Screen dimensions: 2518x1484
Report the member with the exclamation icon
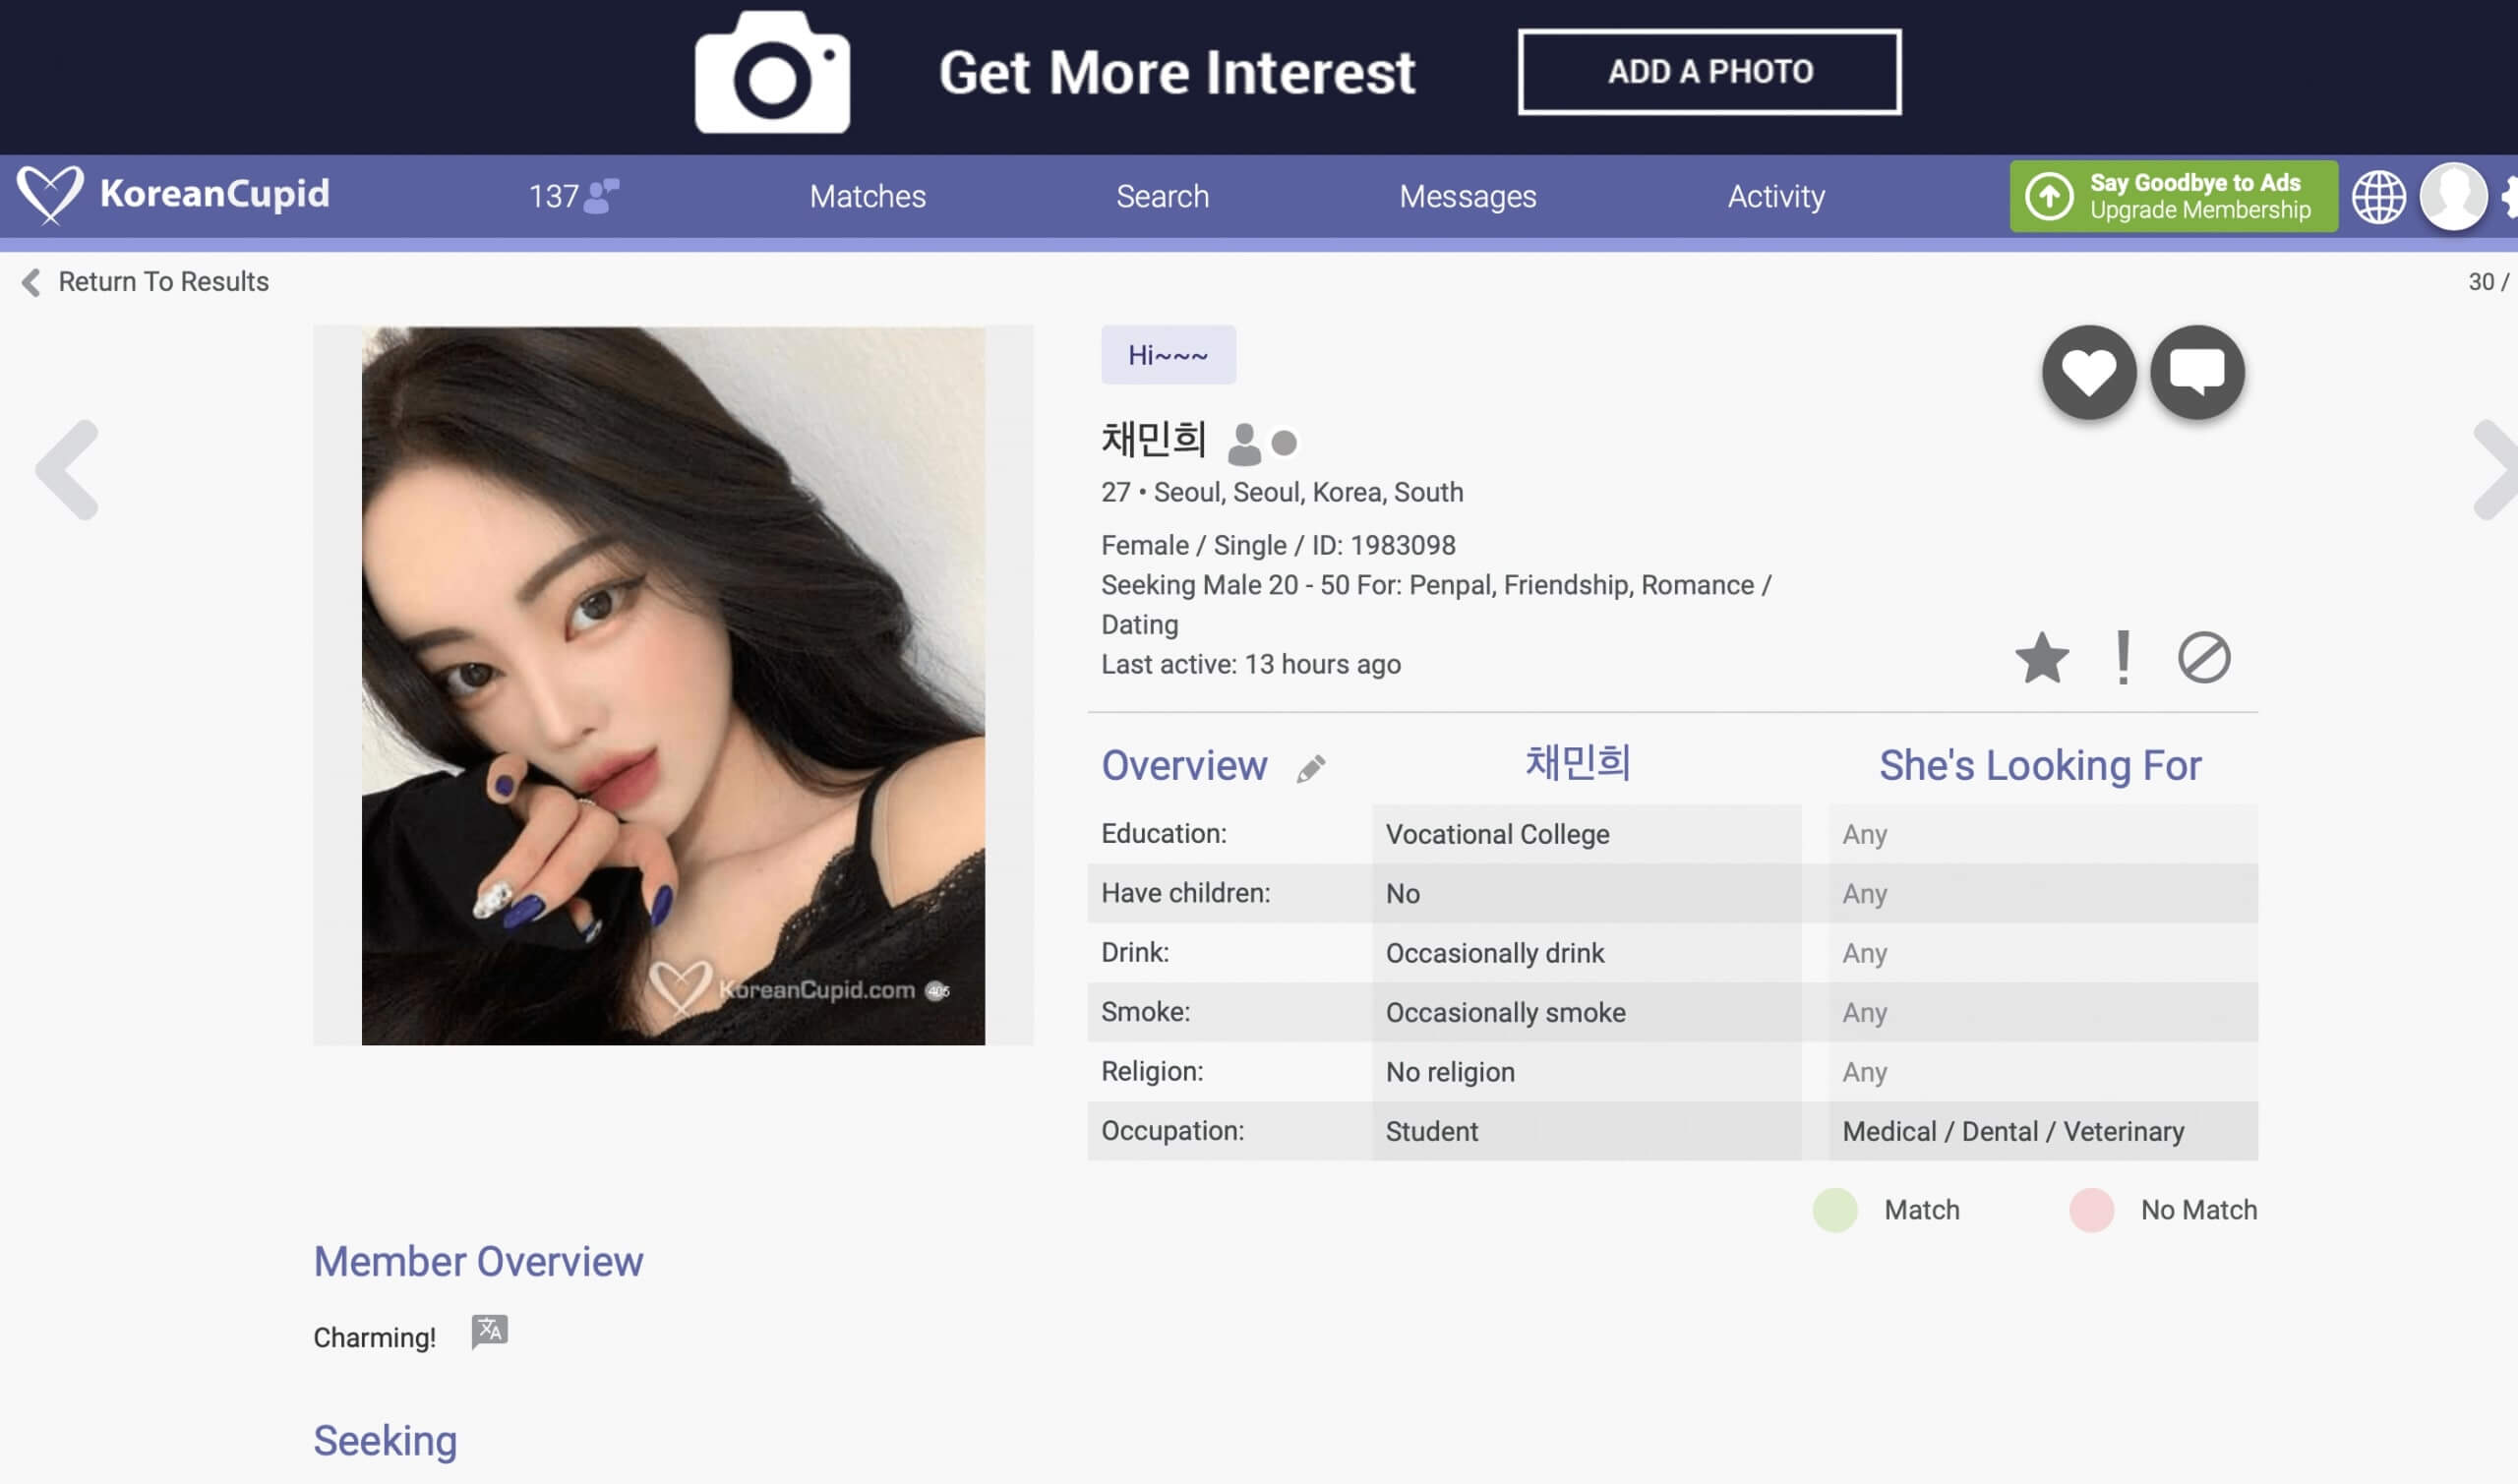pyautogui.click(x=2122, y=658)
